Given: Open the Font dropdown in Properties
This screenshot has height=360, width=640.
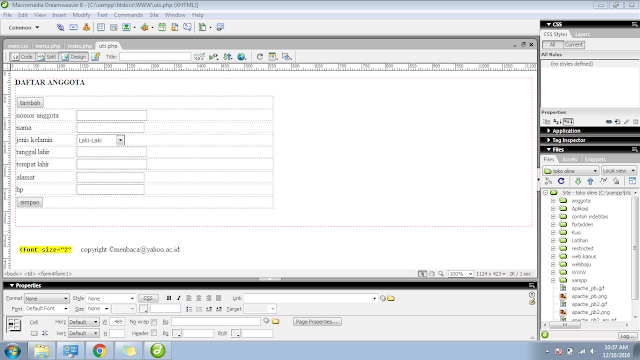Looking at the screenshot, I should 46,309.
